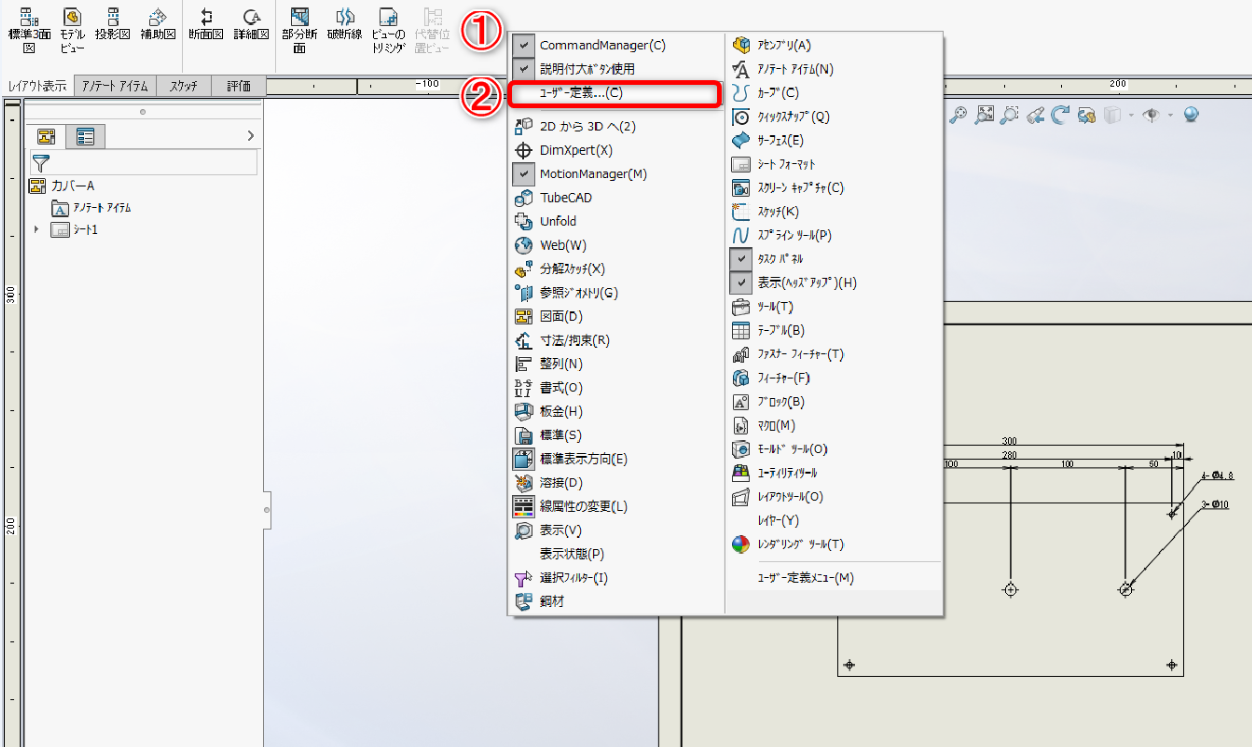Click the 部分断面 (Broken-out Section) tool

299,27
